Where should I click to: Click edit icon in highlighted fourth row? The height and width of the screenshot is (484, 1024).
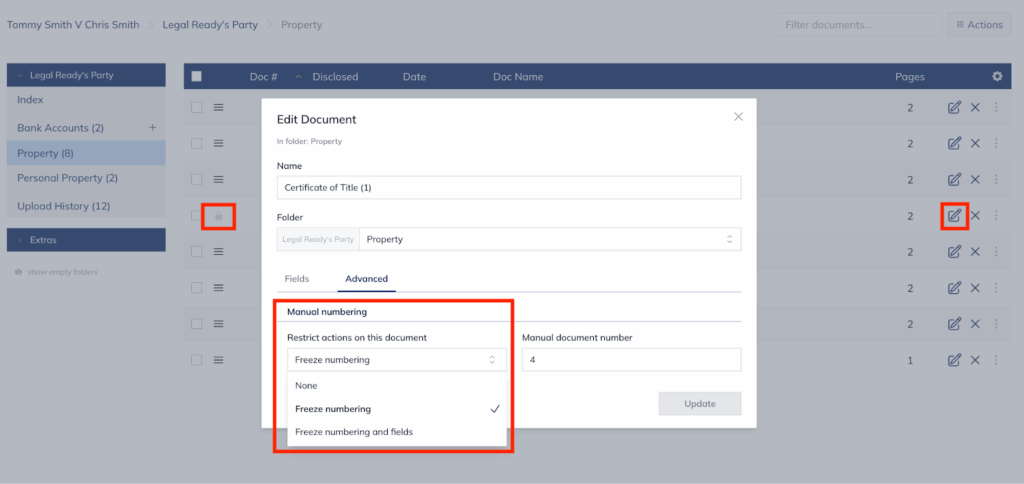click(x=954, y=215)
